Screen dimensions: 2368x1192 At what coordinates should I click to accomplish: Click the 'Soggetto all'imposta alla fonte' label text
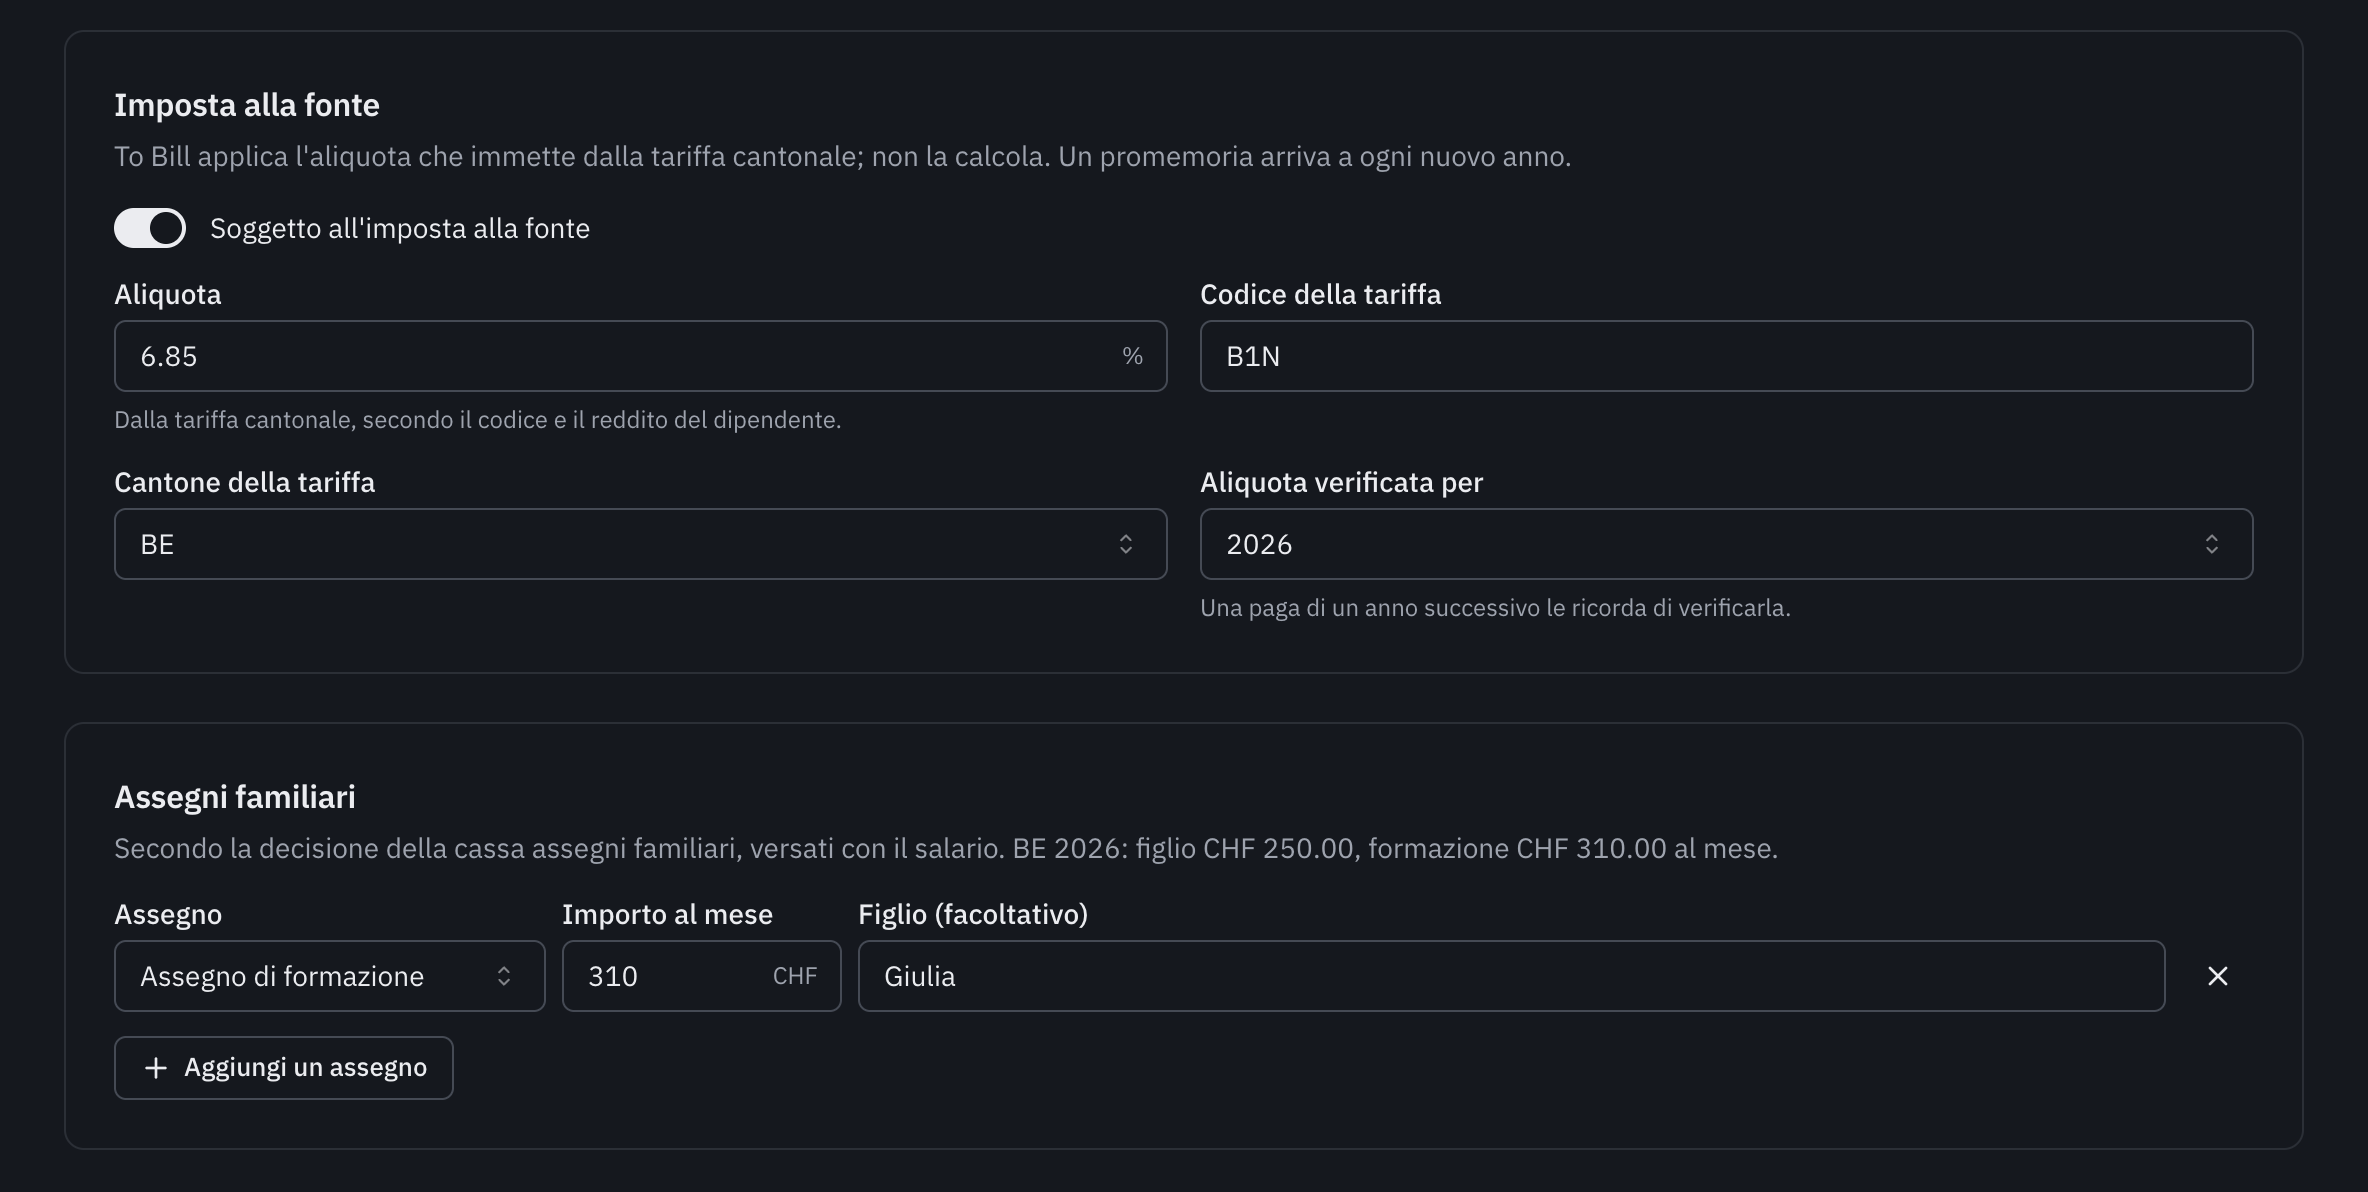pos(400,228)
